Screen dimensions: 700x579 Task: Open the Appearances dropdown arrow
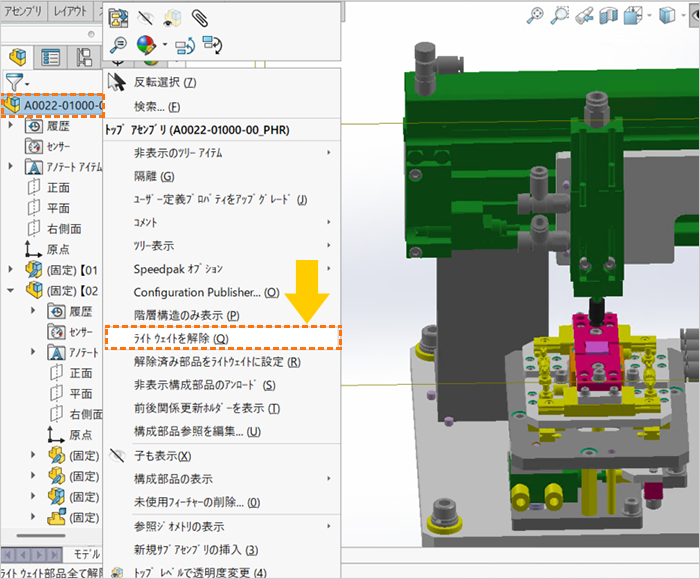click(x=165, y=45)
